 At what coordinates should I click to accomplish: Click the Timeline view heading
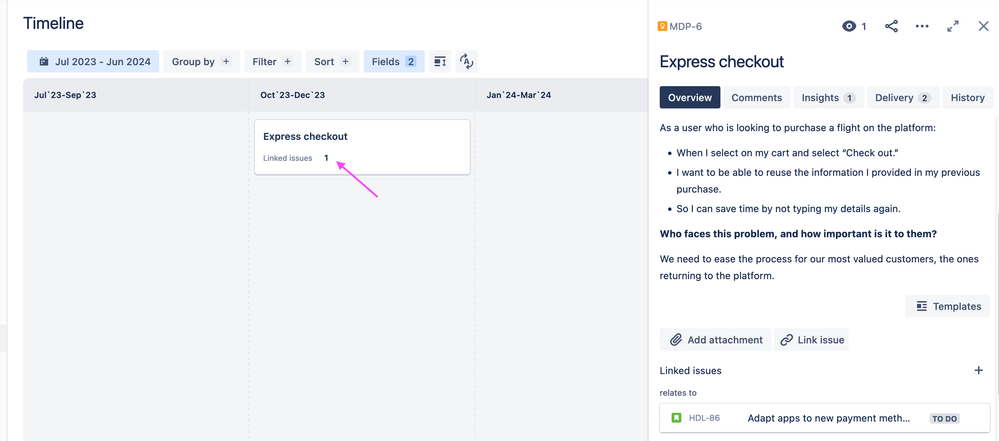click(54, 24)
